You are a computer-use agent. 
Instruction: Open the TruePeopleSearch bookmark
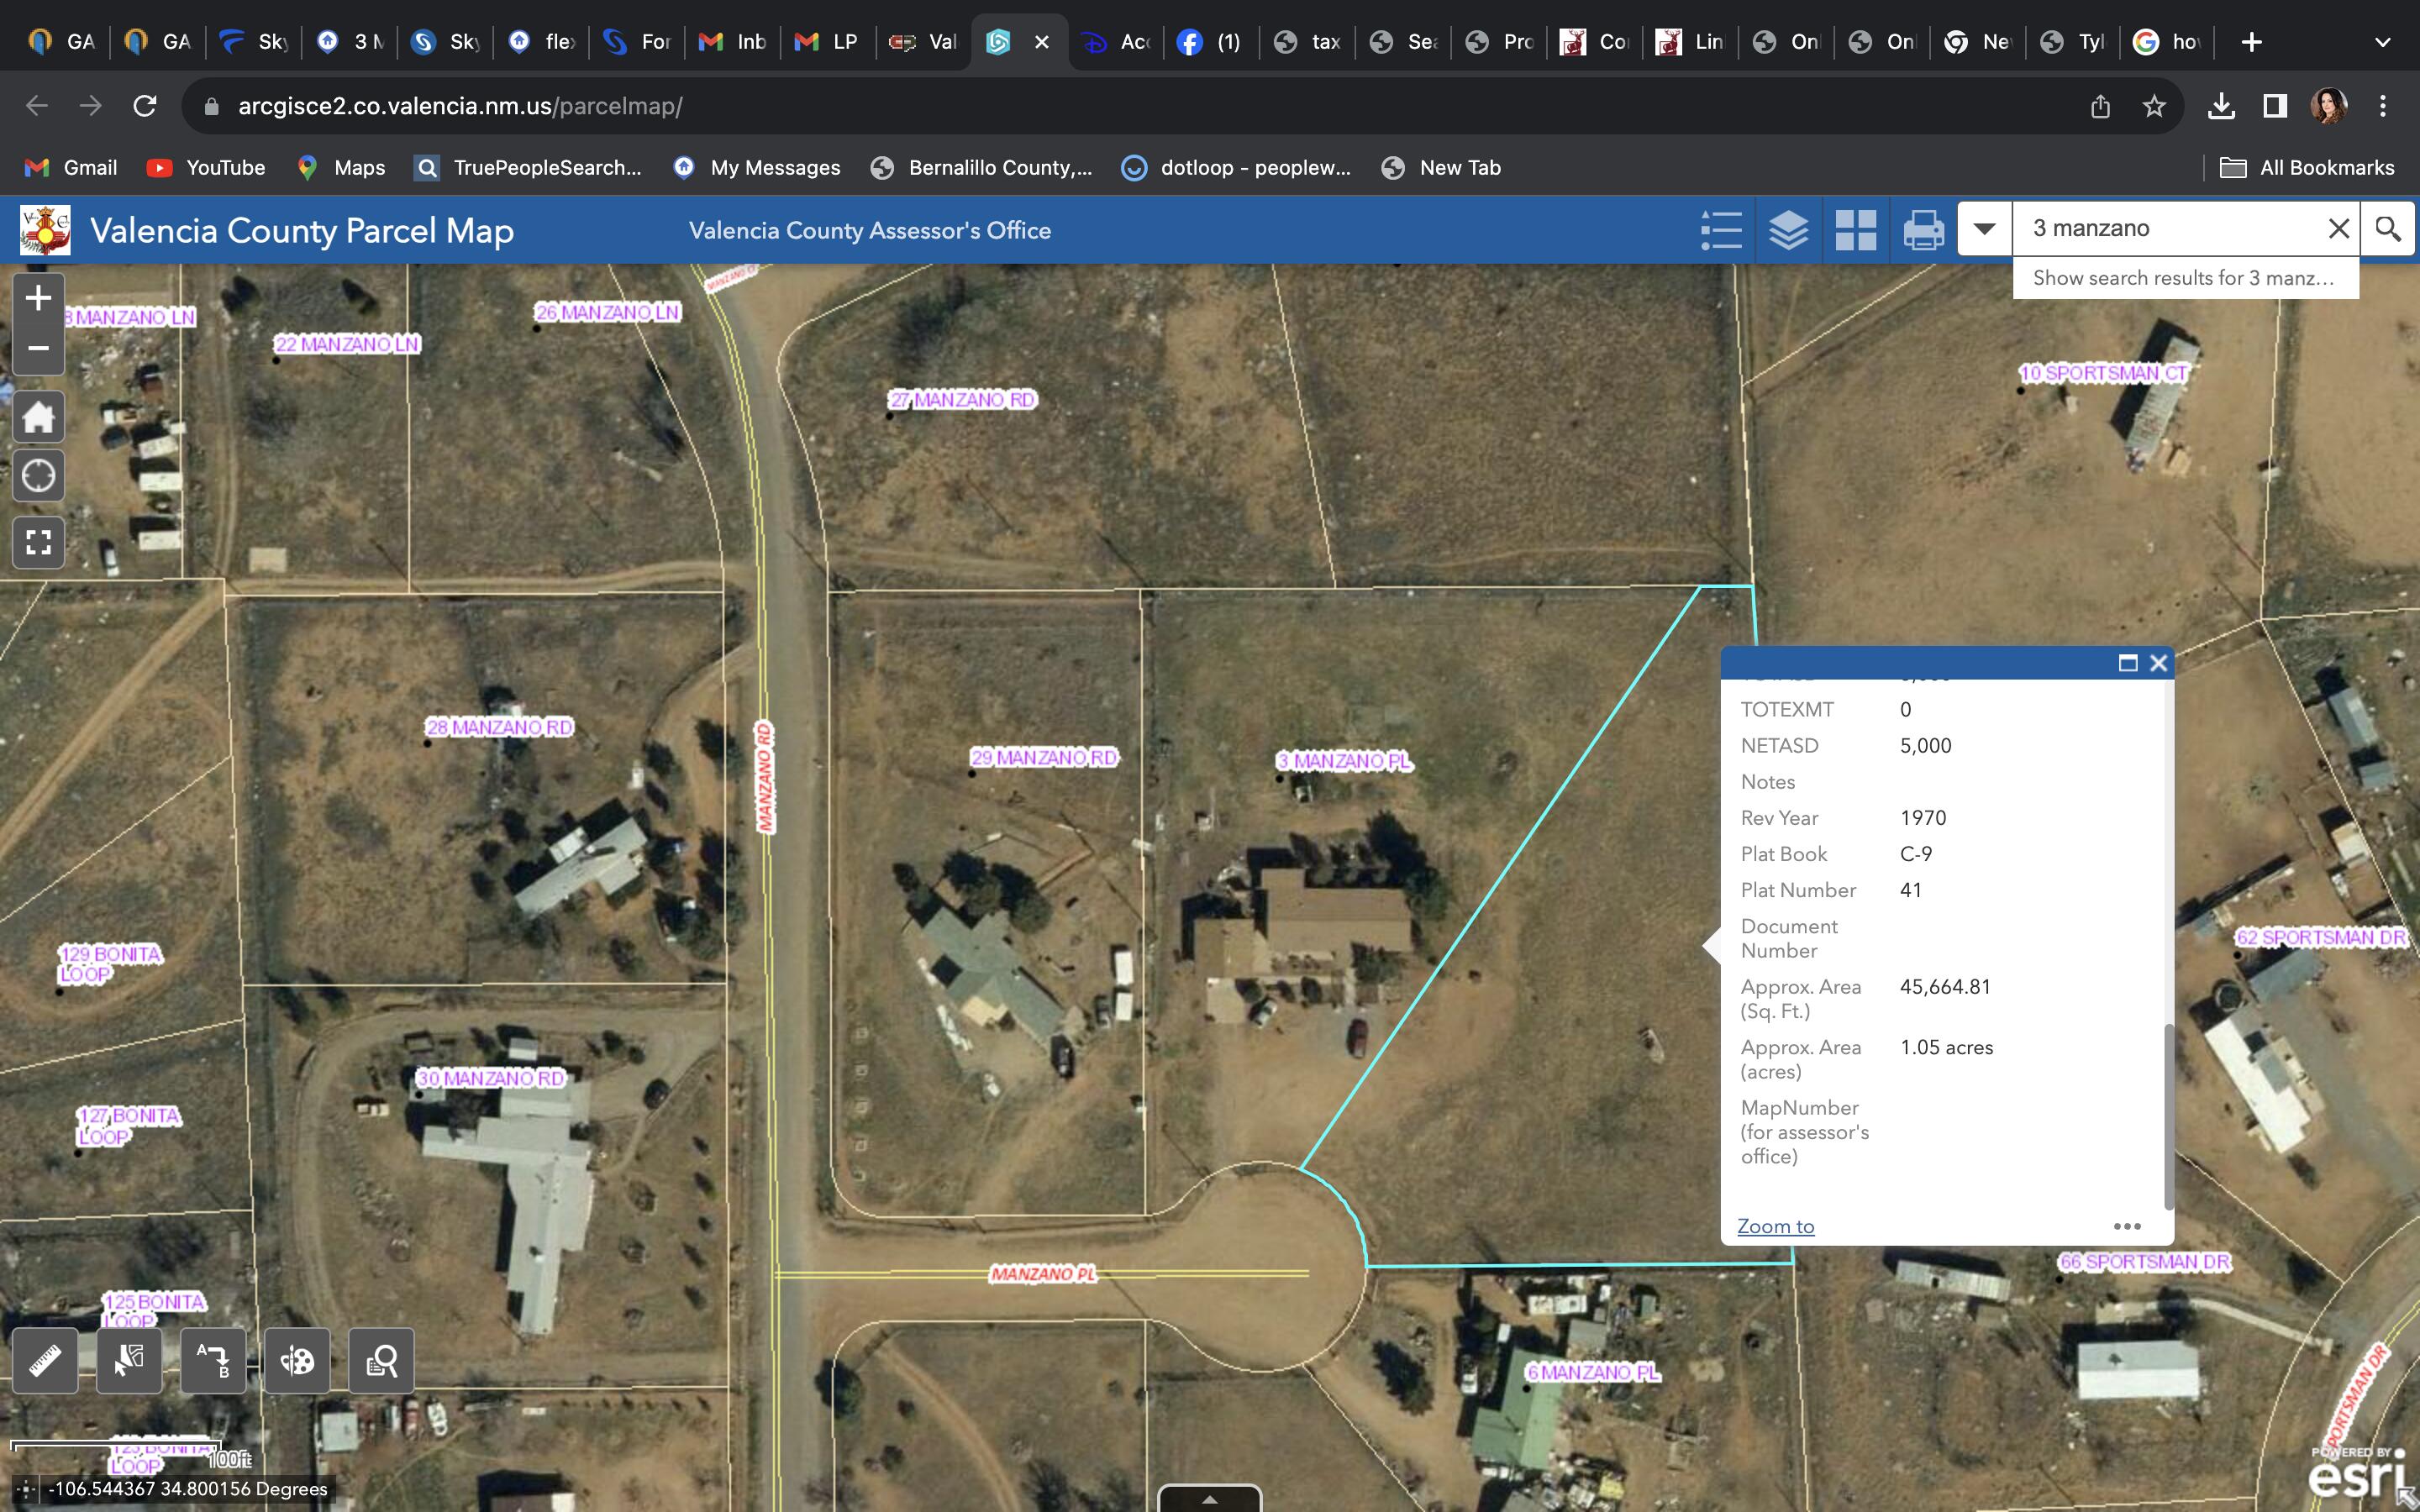528,168
